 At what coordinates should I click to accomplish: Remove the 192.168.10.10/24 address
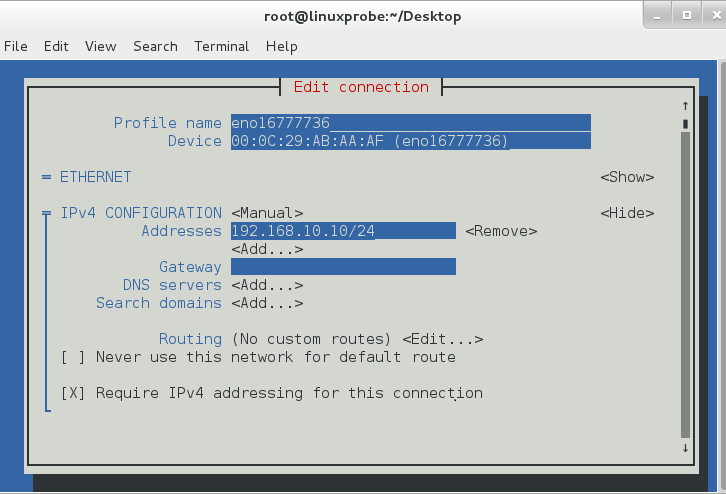point(501,231)
